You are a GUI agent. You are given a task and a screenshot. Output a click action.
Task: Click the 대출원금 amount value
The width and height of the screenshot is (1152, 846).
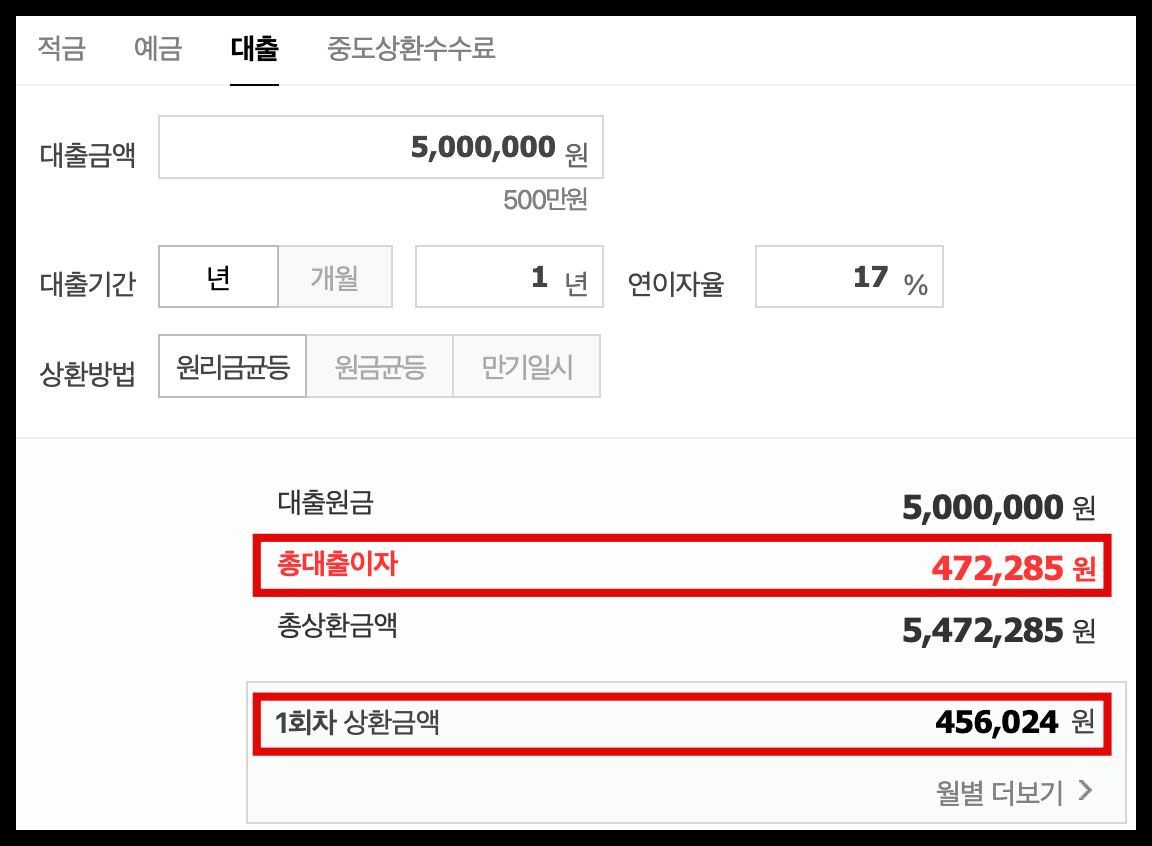[994, 507]
